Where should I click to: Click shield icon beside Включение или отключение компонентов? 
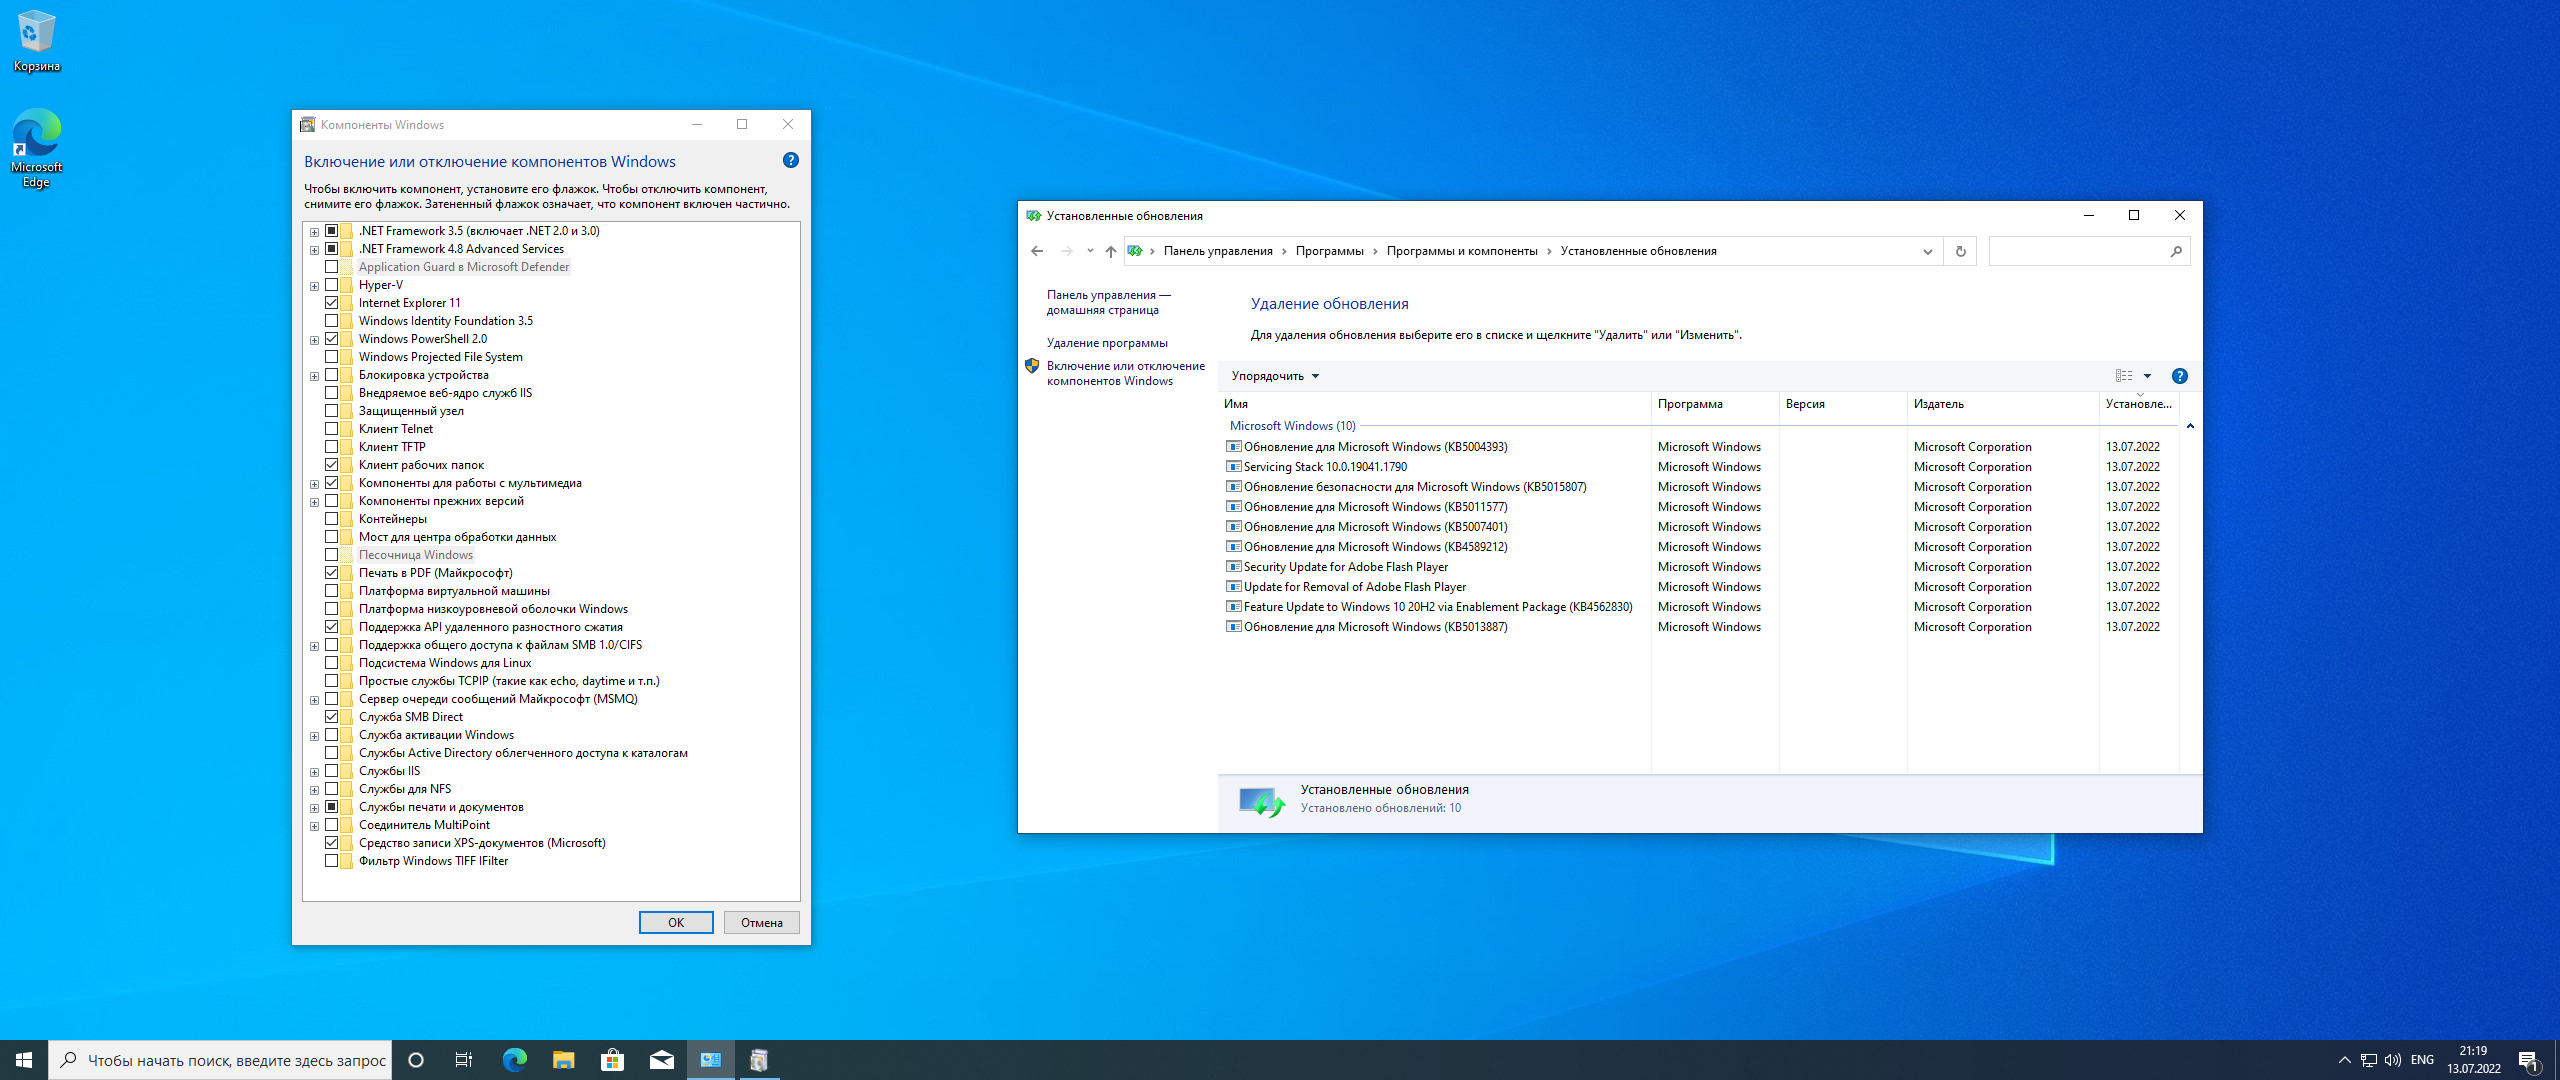pos(1032,366)
